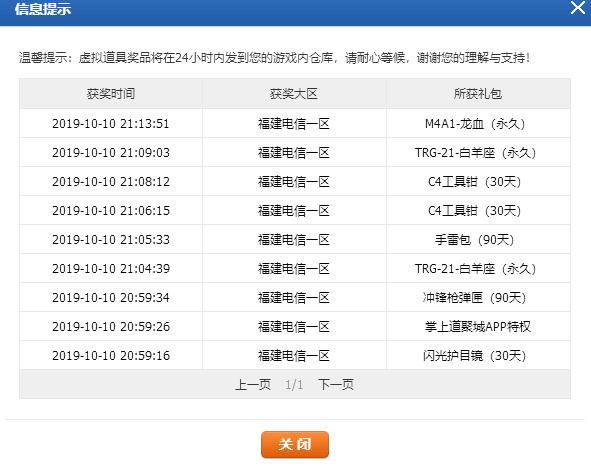Close the 信息提示 dialog with X icon

pos(577,8)
